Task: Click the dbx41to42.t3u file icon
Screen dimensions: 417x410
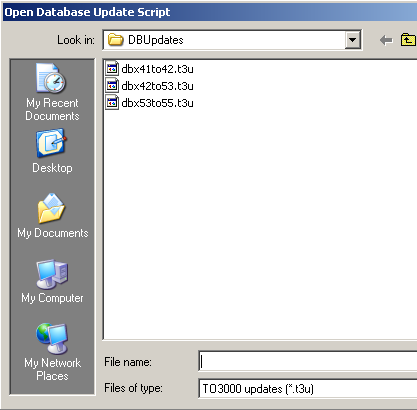Action: tap(112, 68)
